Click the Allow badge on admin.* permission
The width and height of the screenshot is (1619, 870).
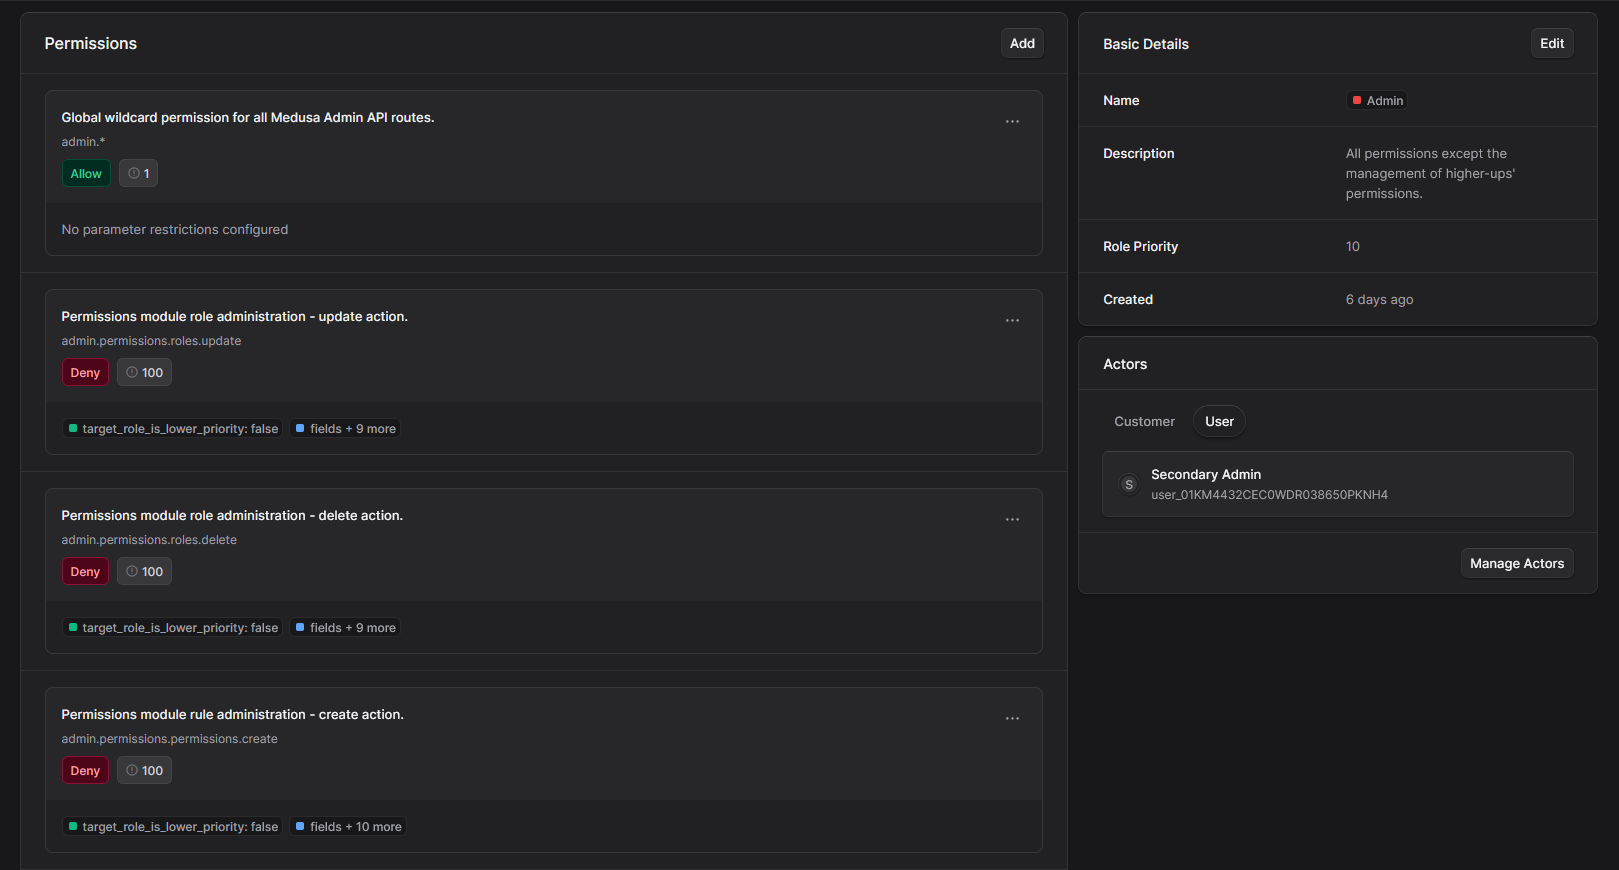tap(86, 173)
